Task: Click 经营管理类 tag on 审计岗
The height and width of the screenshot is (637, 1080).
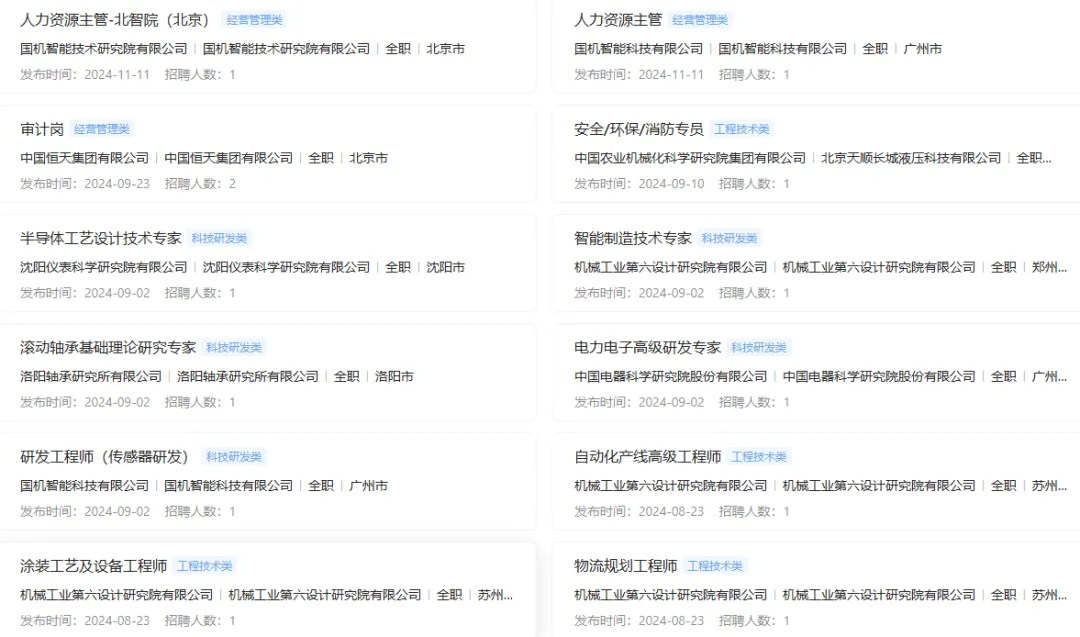Action: pyautogui.click(x=102, y=129)
